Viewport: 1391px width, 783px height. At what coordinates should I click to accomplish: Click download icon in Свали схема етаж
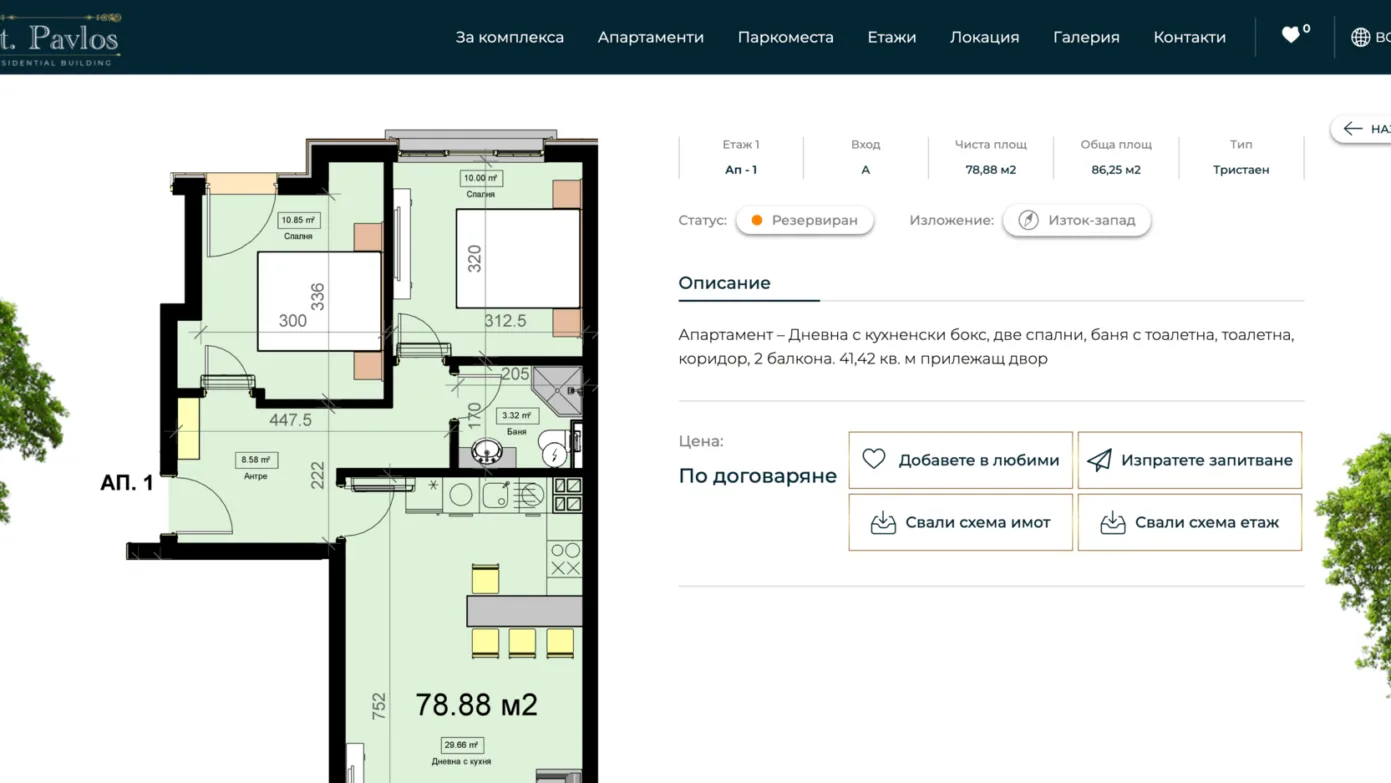1113,522
